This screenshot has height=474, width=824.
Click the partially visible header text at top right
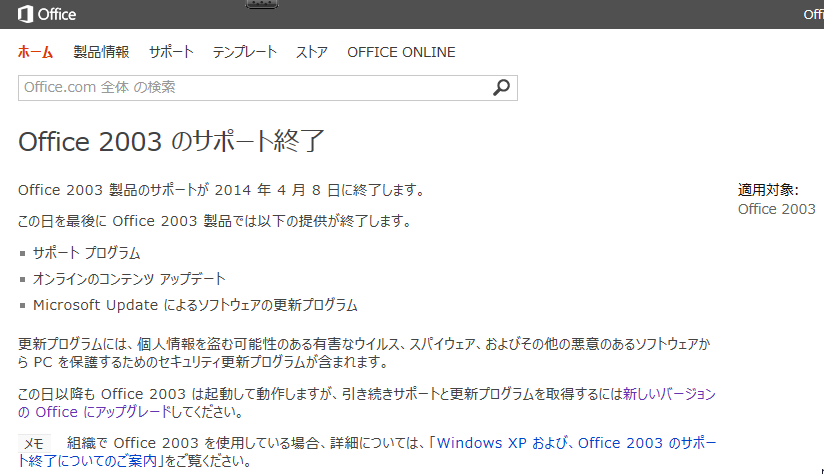click(813, 14)
